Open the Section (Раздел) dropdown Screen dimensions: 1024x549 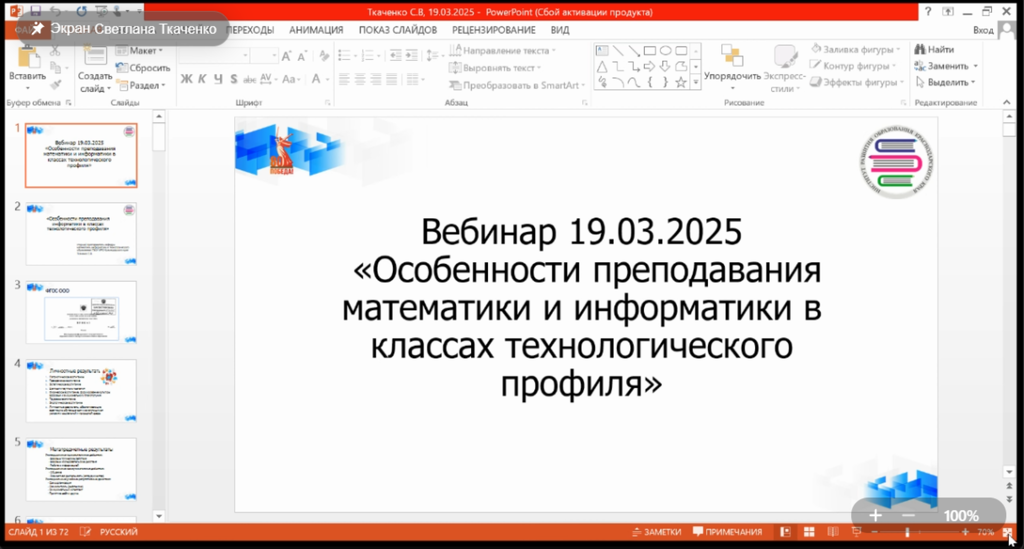tap(141, 85)
